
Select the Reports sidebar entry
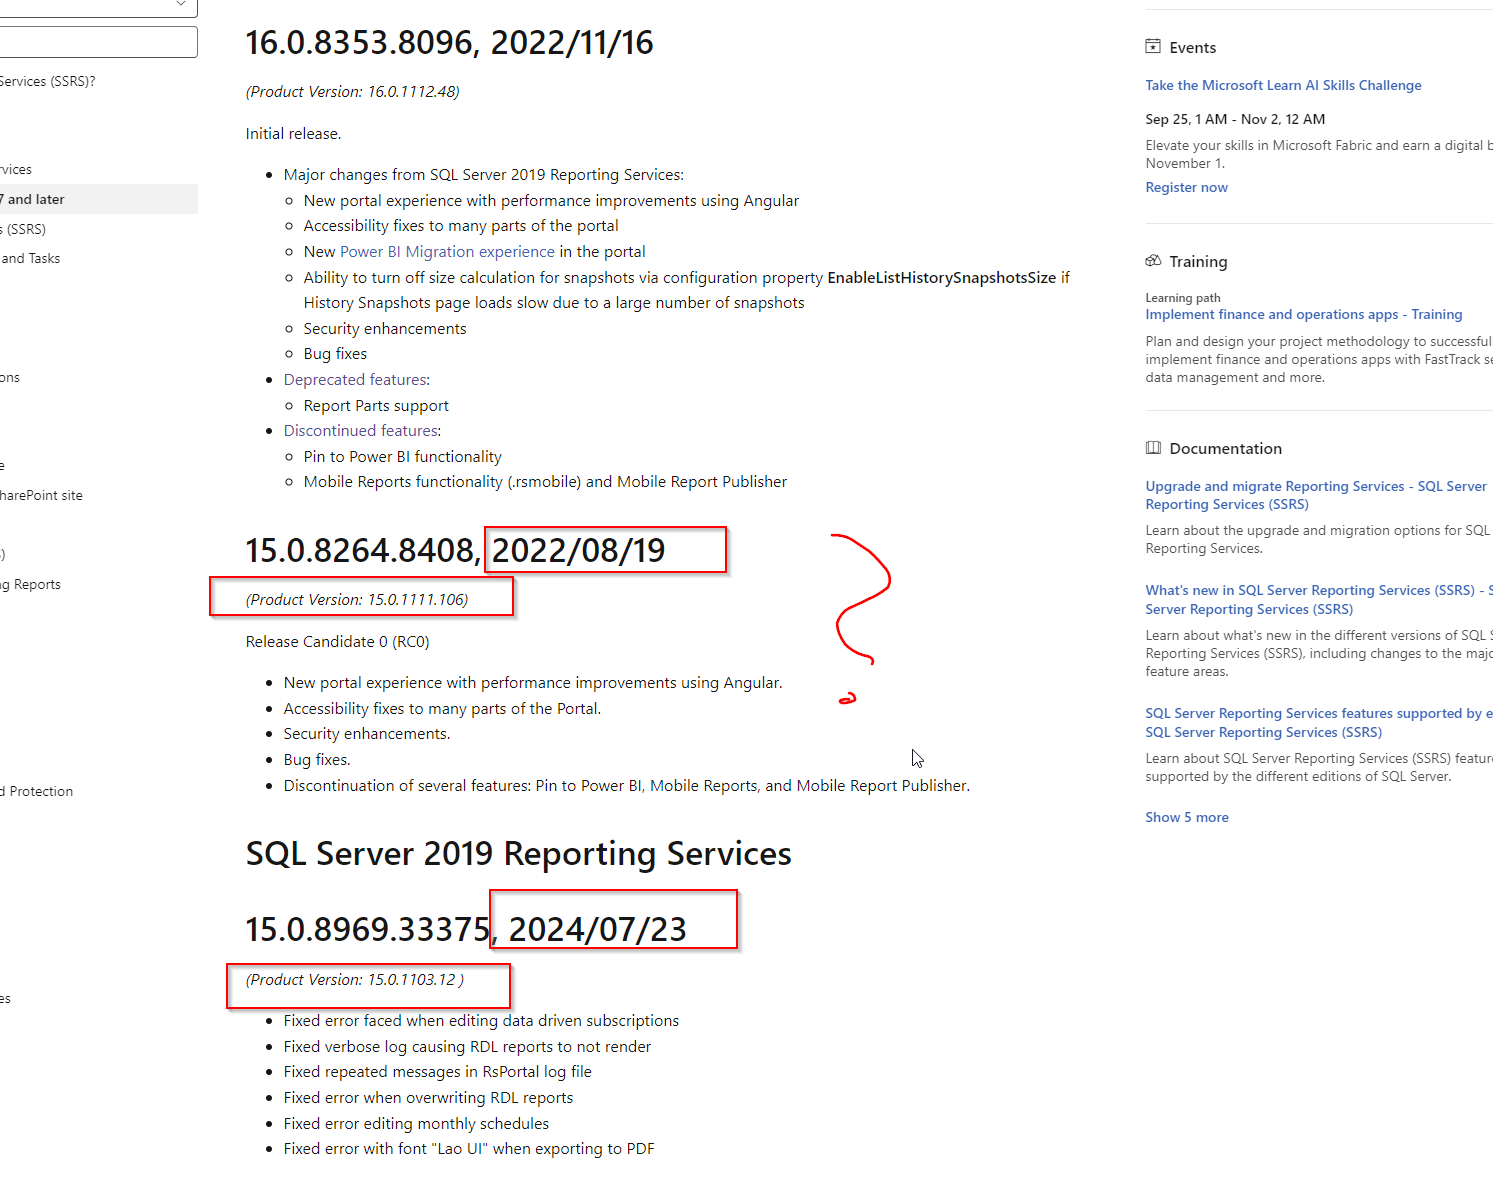pos(31,584)
